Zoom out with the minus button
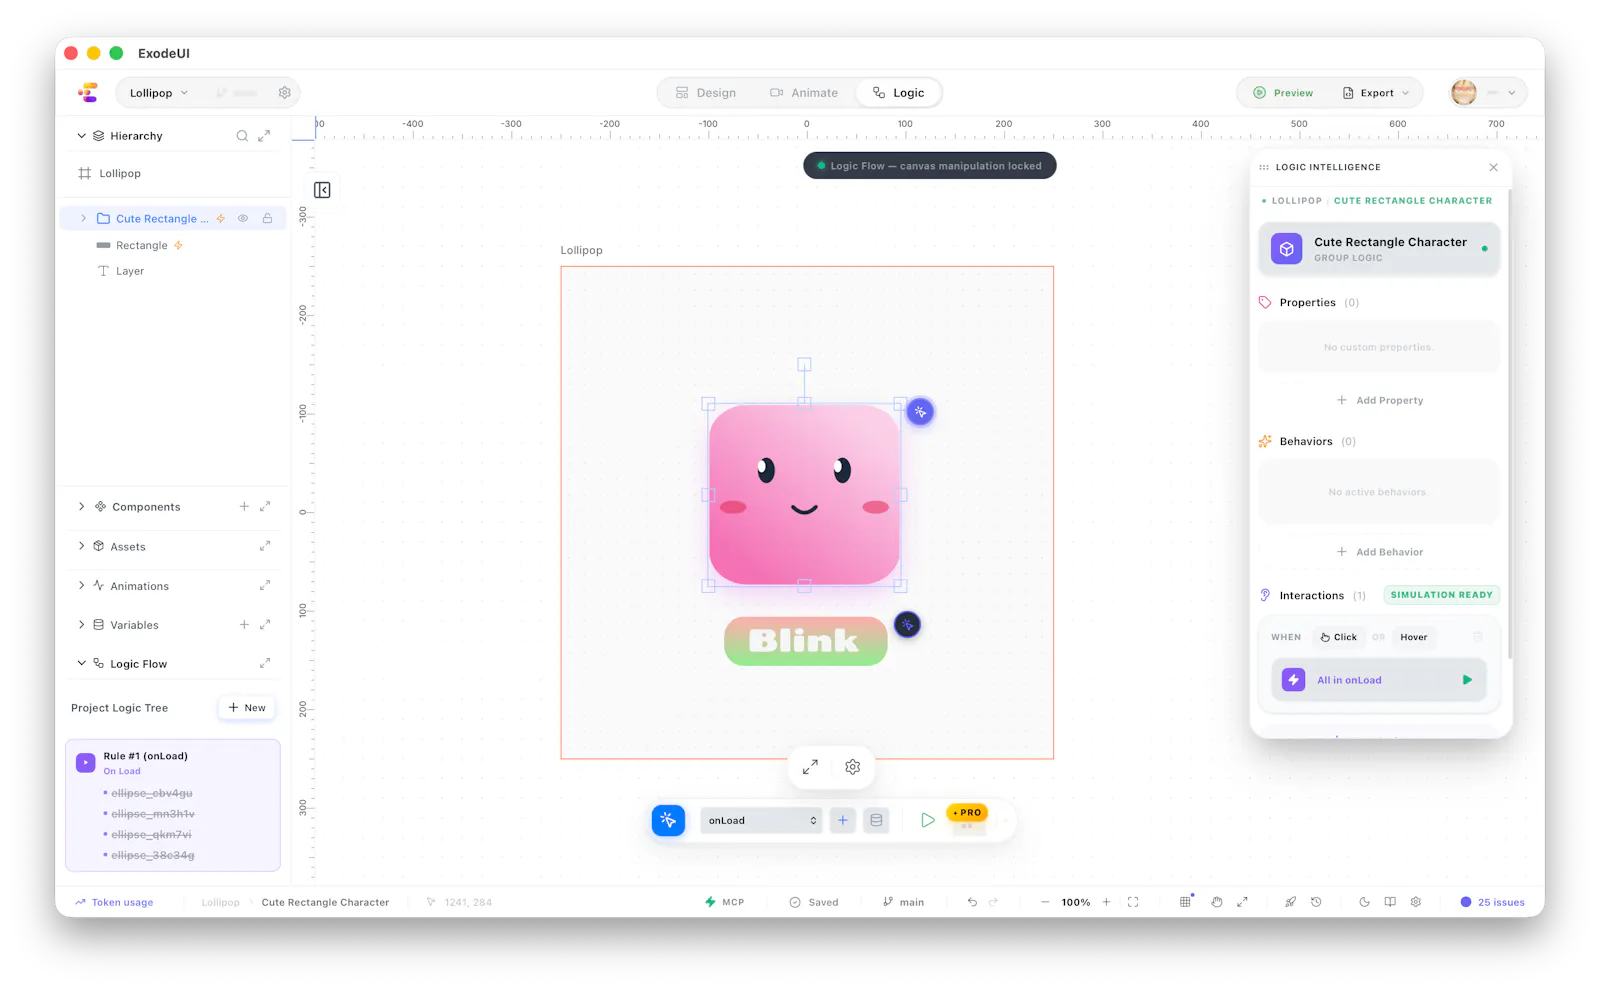 [x=1045, y=902]
